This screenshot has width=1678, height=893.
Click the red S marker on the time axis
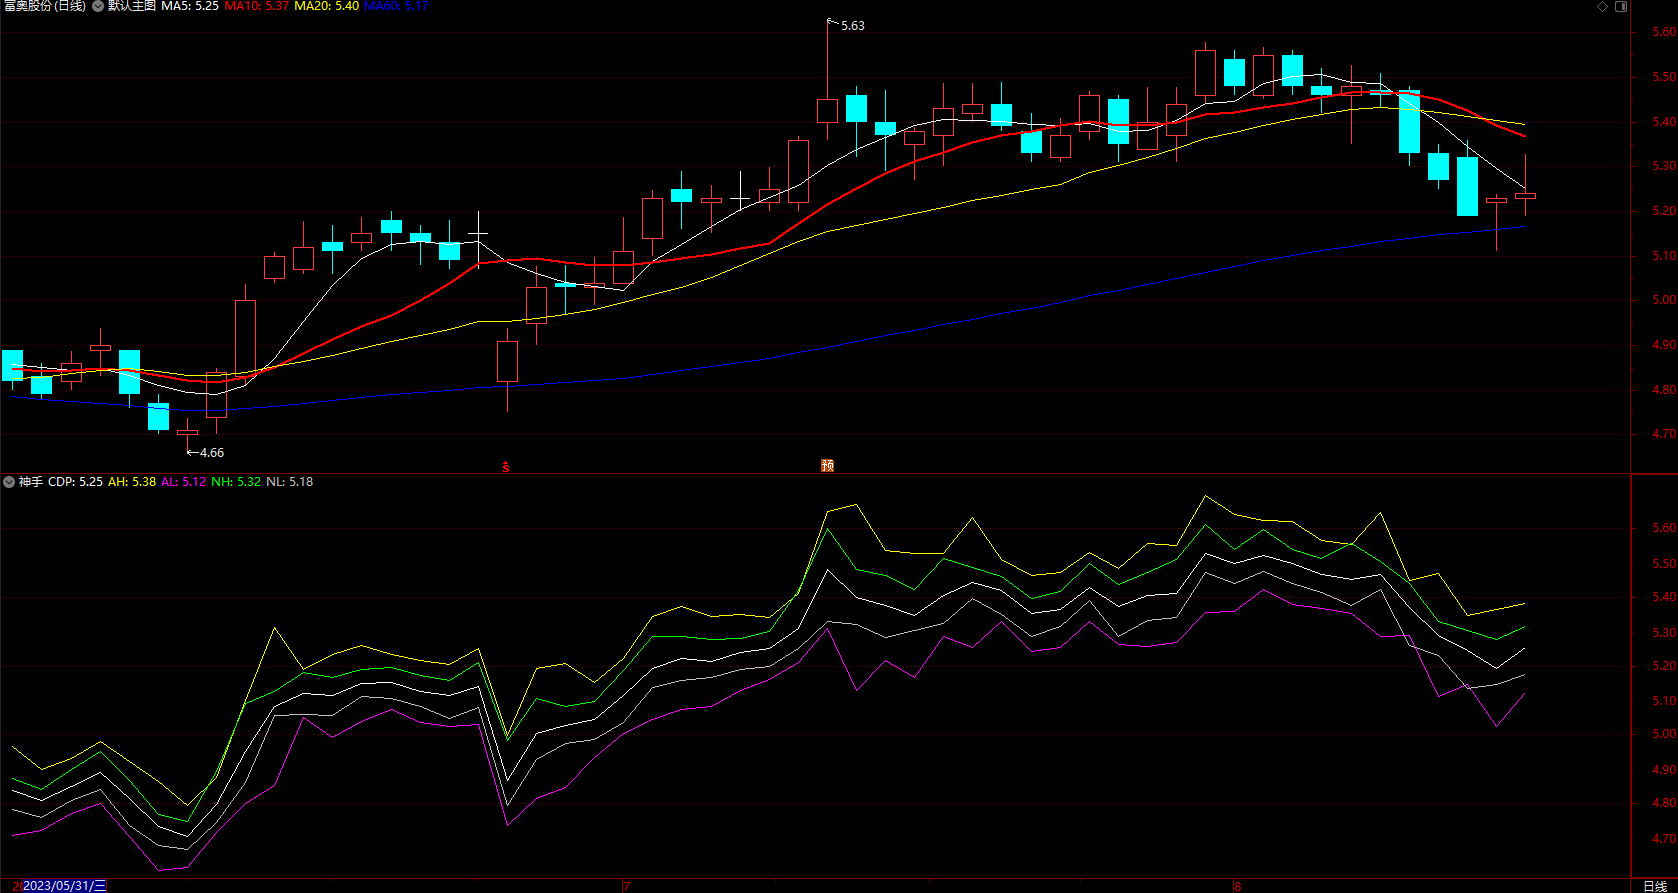506,467
